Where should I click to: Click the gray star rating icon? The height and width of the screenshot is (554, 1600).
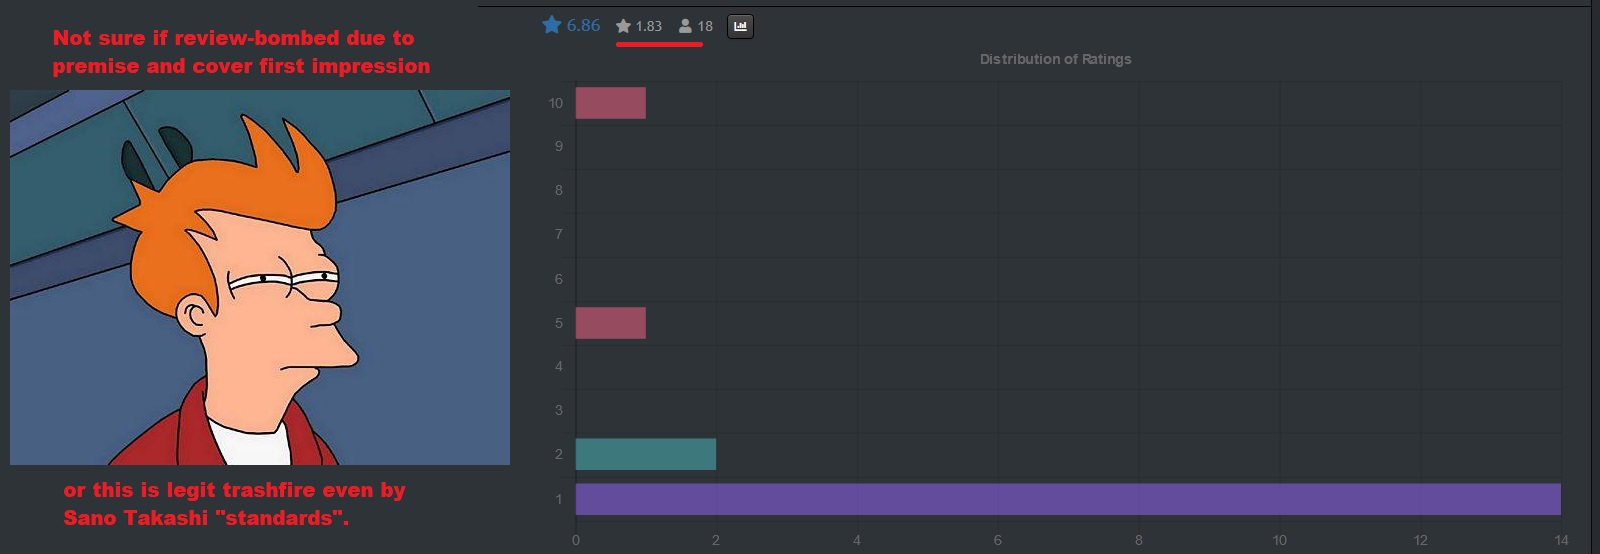623,26
